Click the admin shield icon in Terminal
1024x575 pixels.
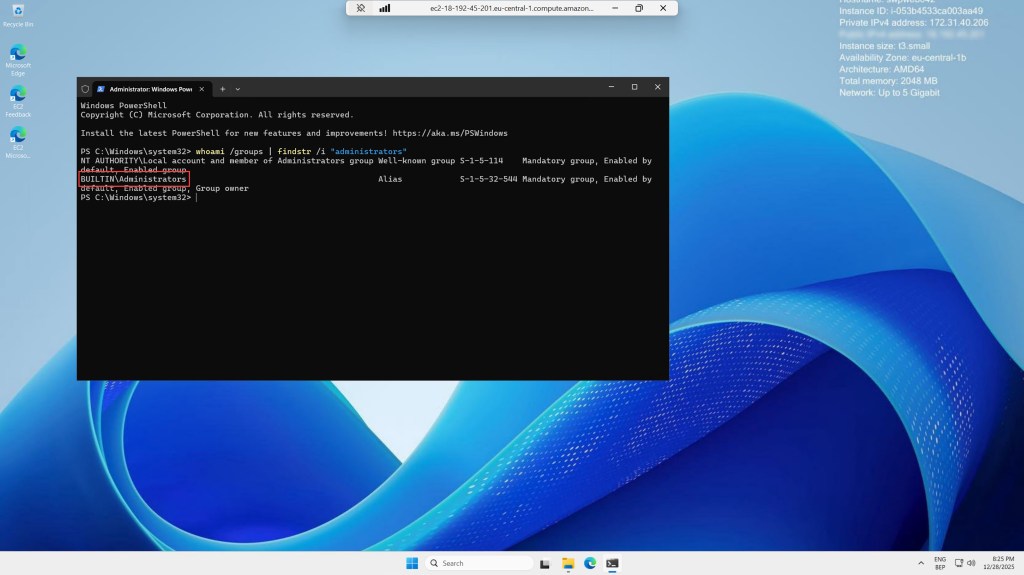[x=85, y=88]
